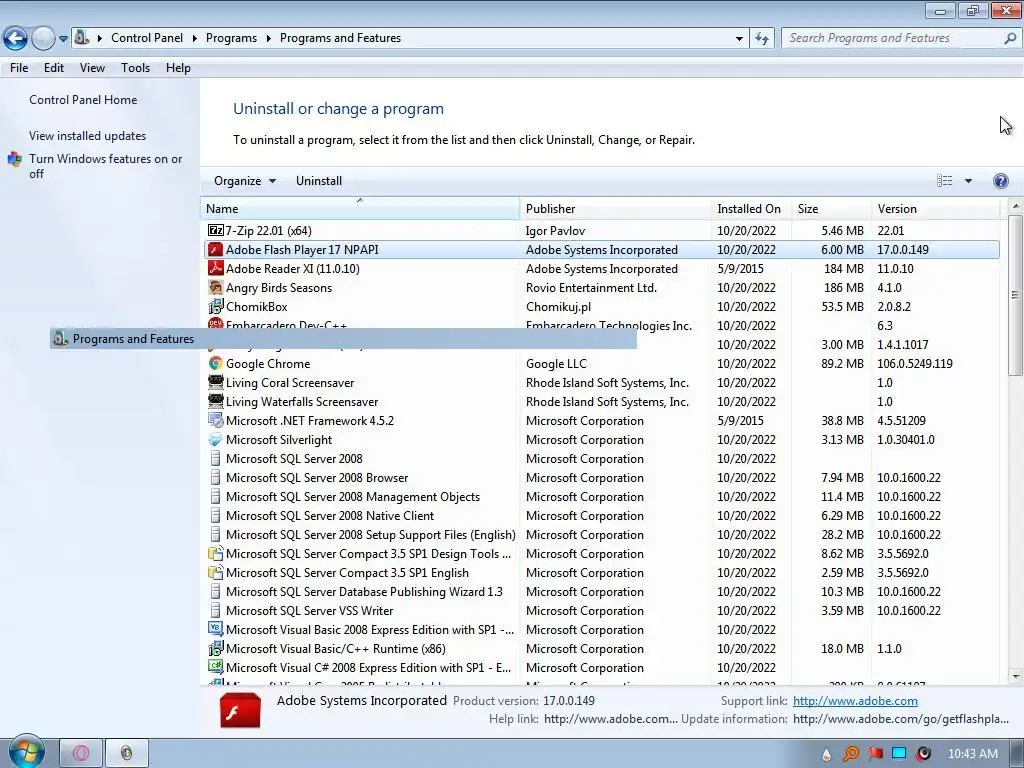The height and width of the screenshot is (768, 1024).
Task: Click the scrollbar up arrow
Action: [1015, 206]
